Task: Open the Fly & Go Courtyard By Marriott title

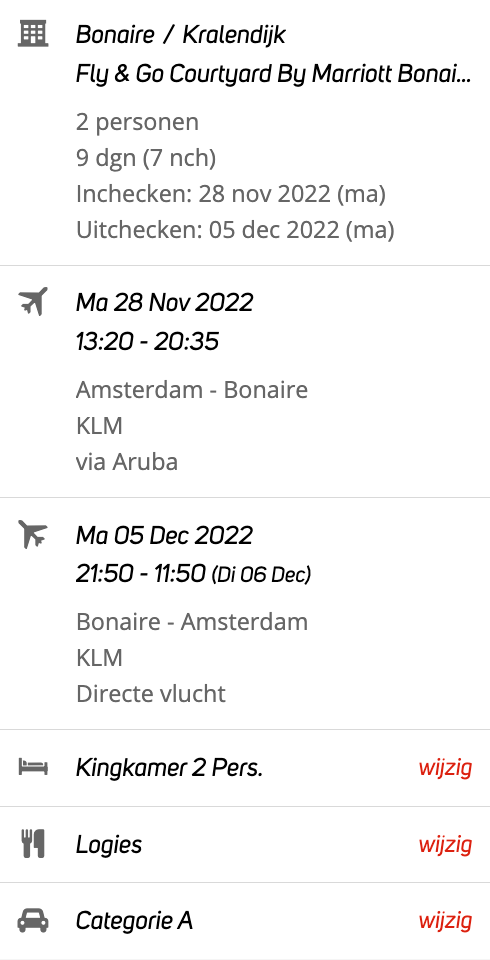Action: pos(274,74)
